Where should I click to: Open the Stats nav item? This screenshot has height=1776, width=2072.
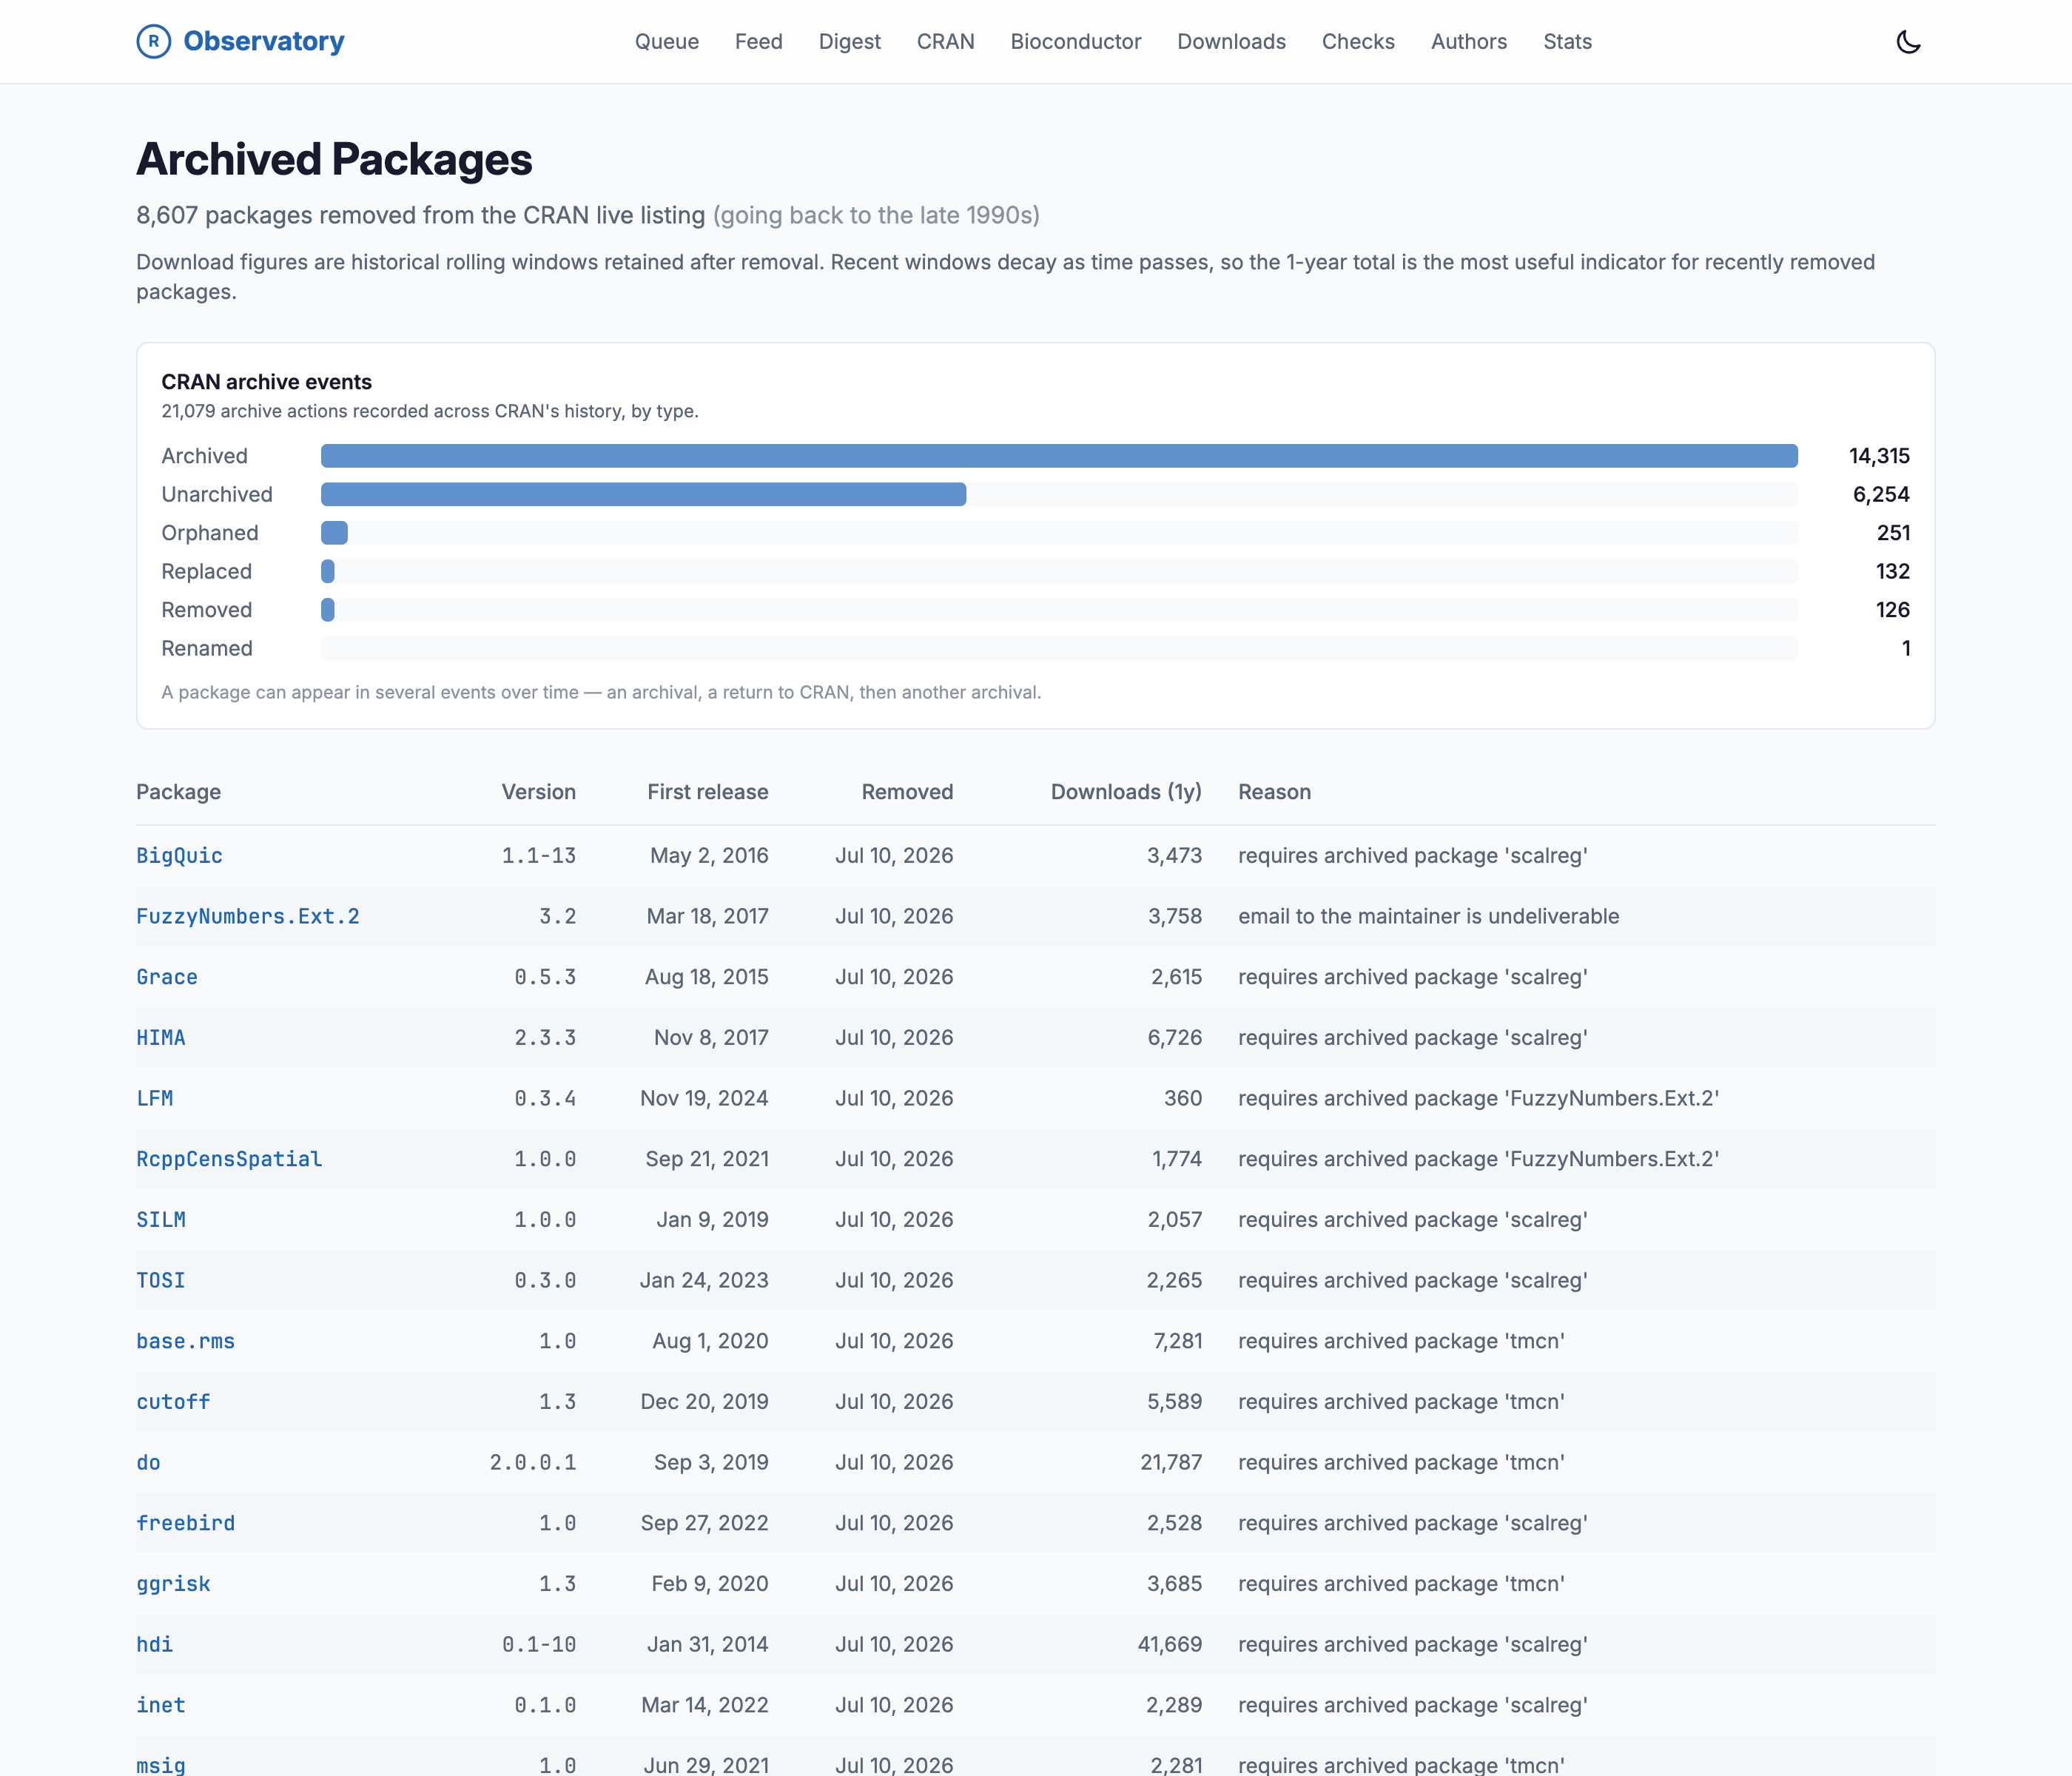(1567, 41)
